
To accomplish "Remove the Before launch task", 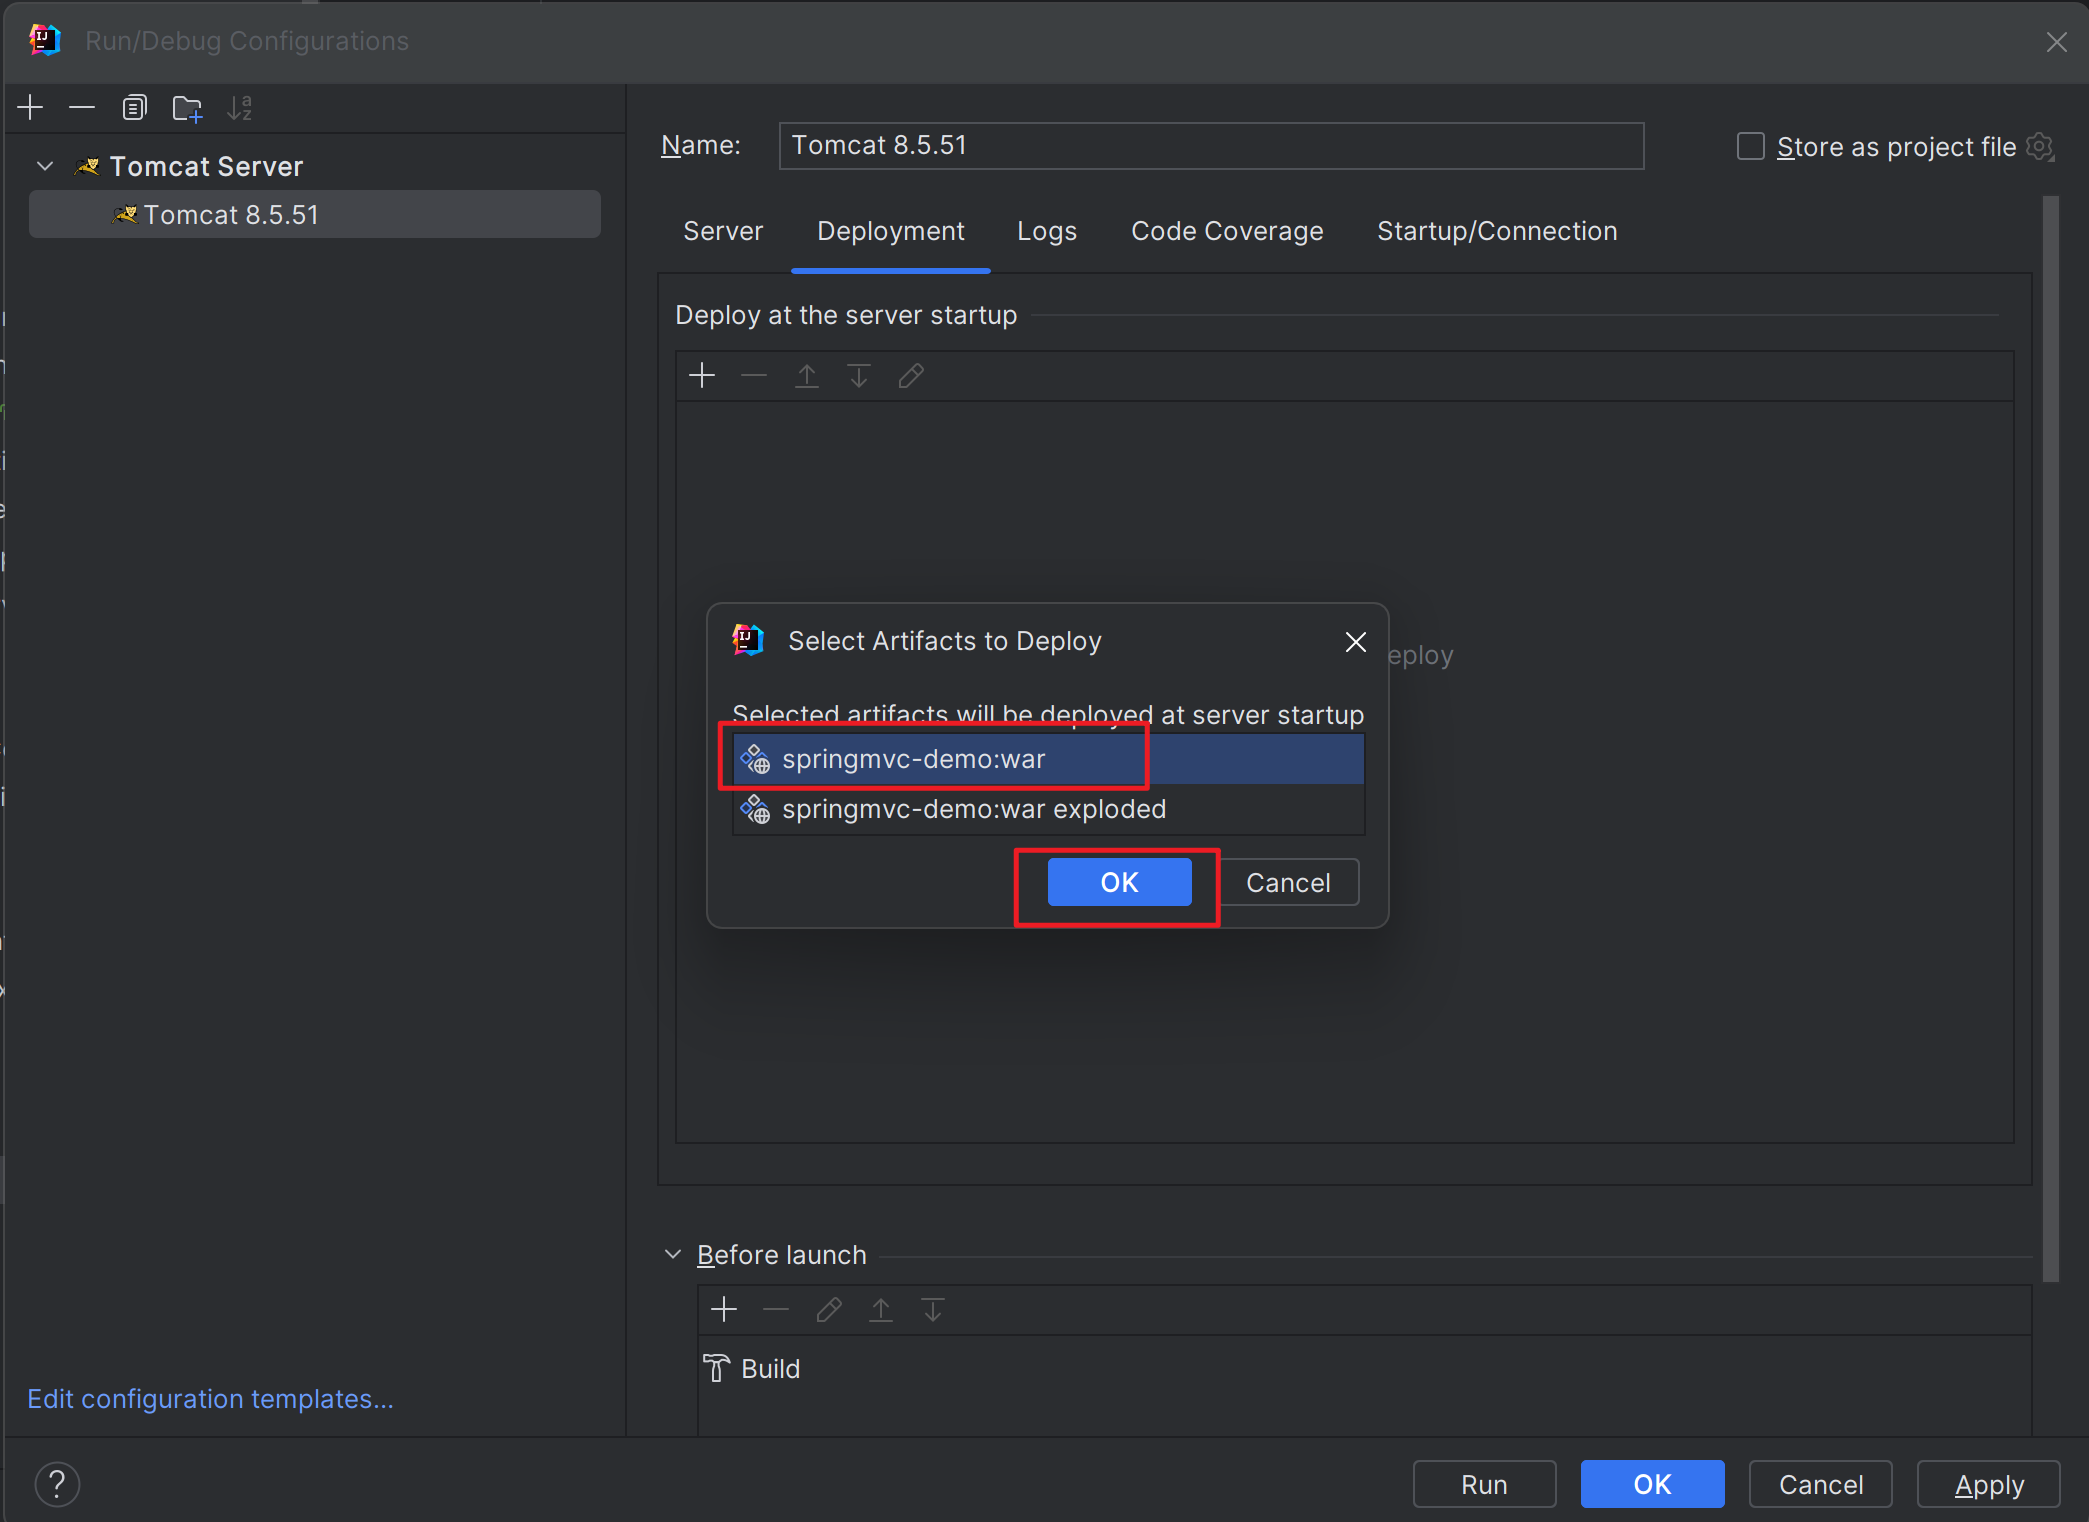I will (776, 1309).
